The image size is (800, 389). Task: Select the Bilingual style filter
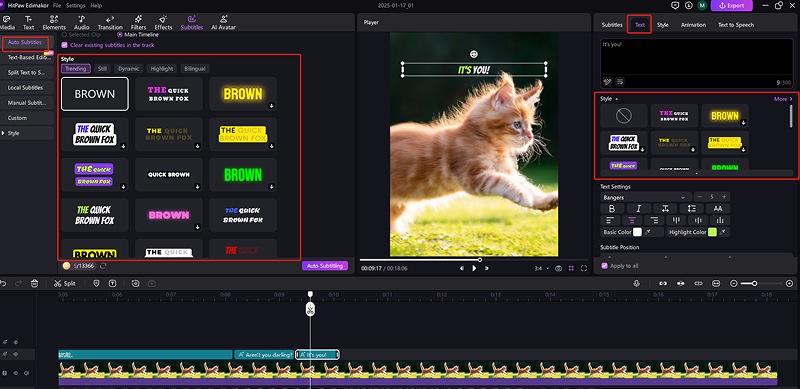click(195, 68)
